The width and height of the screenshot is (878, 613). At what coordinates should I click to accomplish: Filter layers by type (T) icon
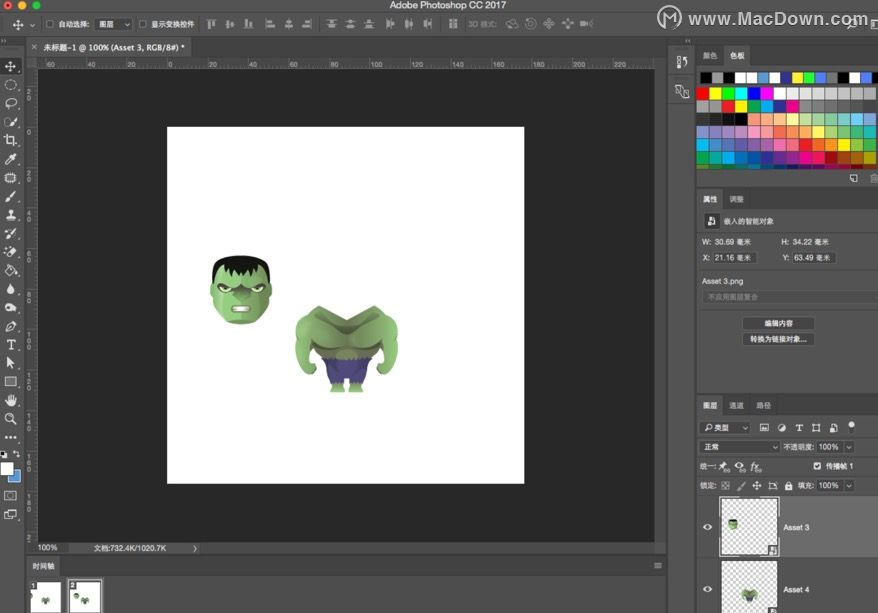pos(799,428)
